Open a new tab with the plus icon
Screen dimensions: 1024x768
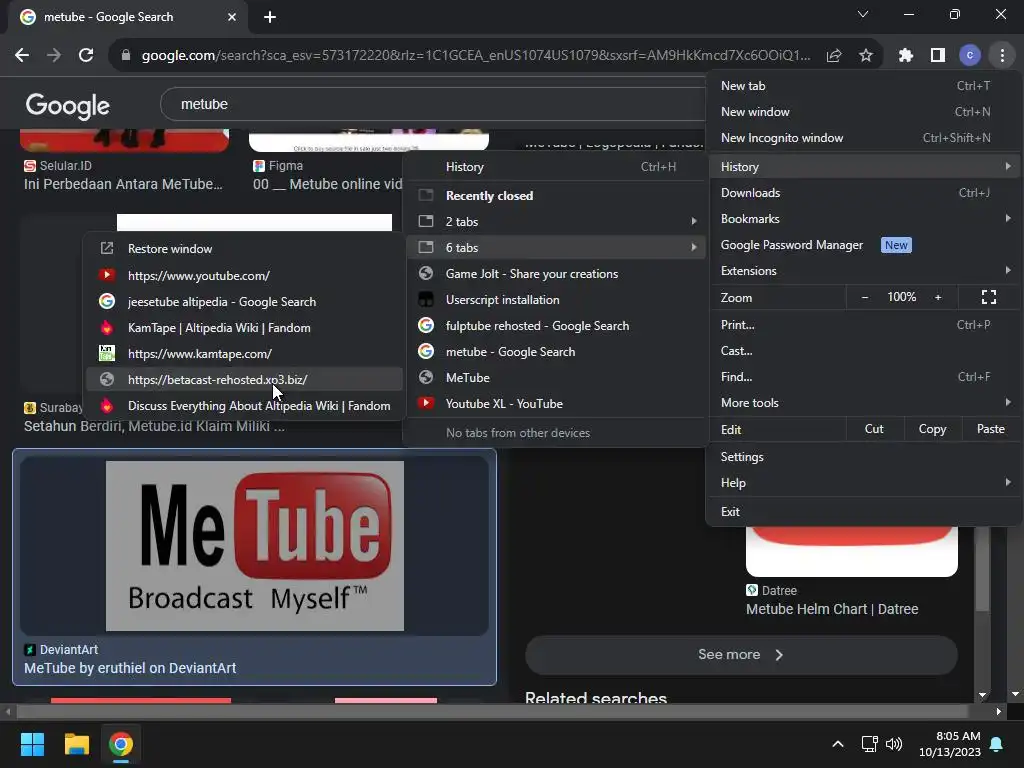coord(270,17)
